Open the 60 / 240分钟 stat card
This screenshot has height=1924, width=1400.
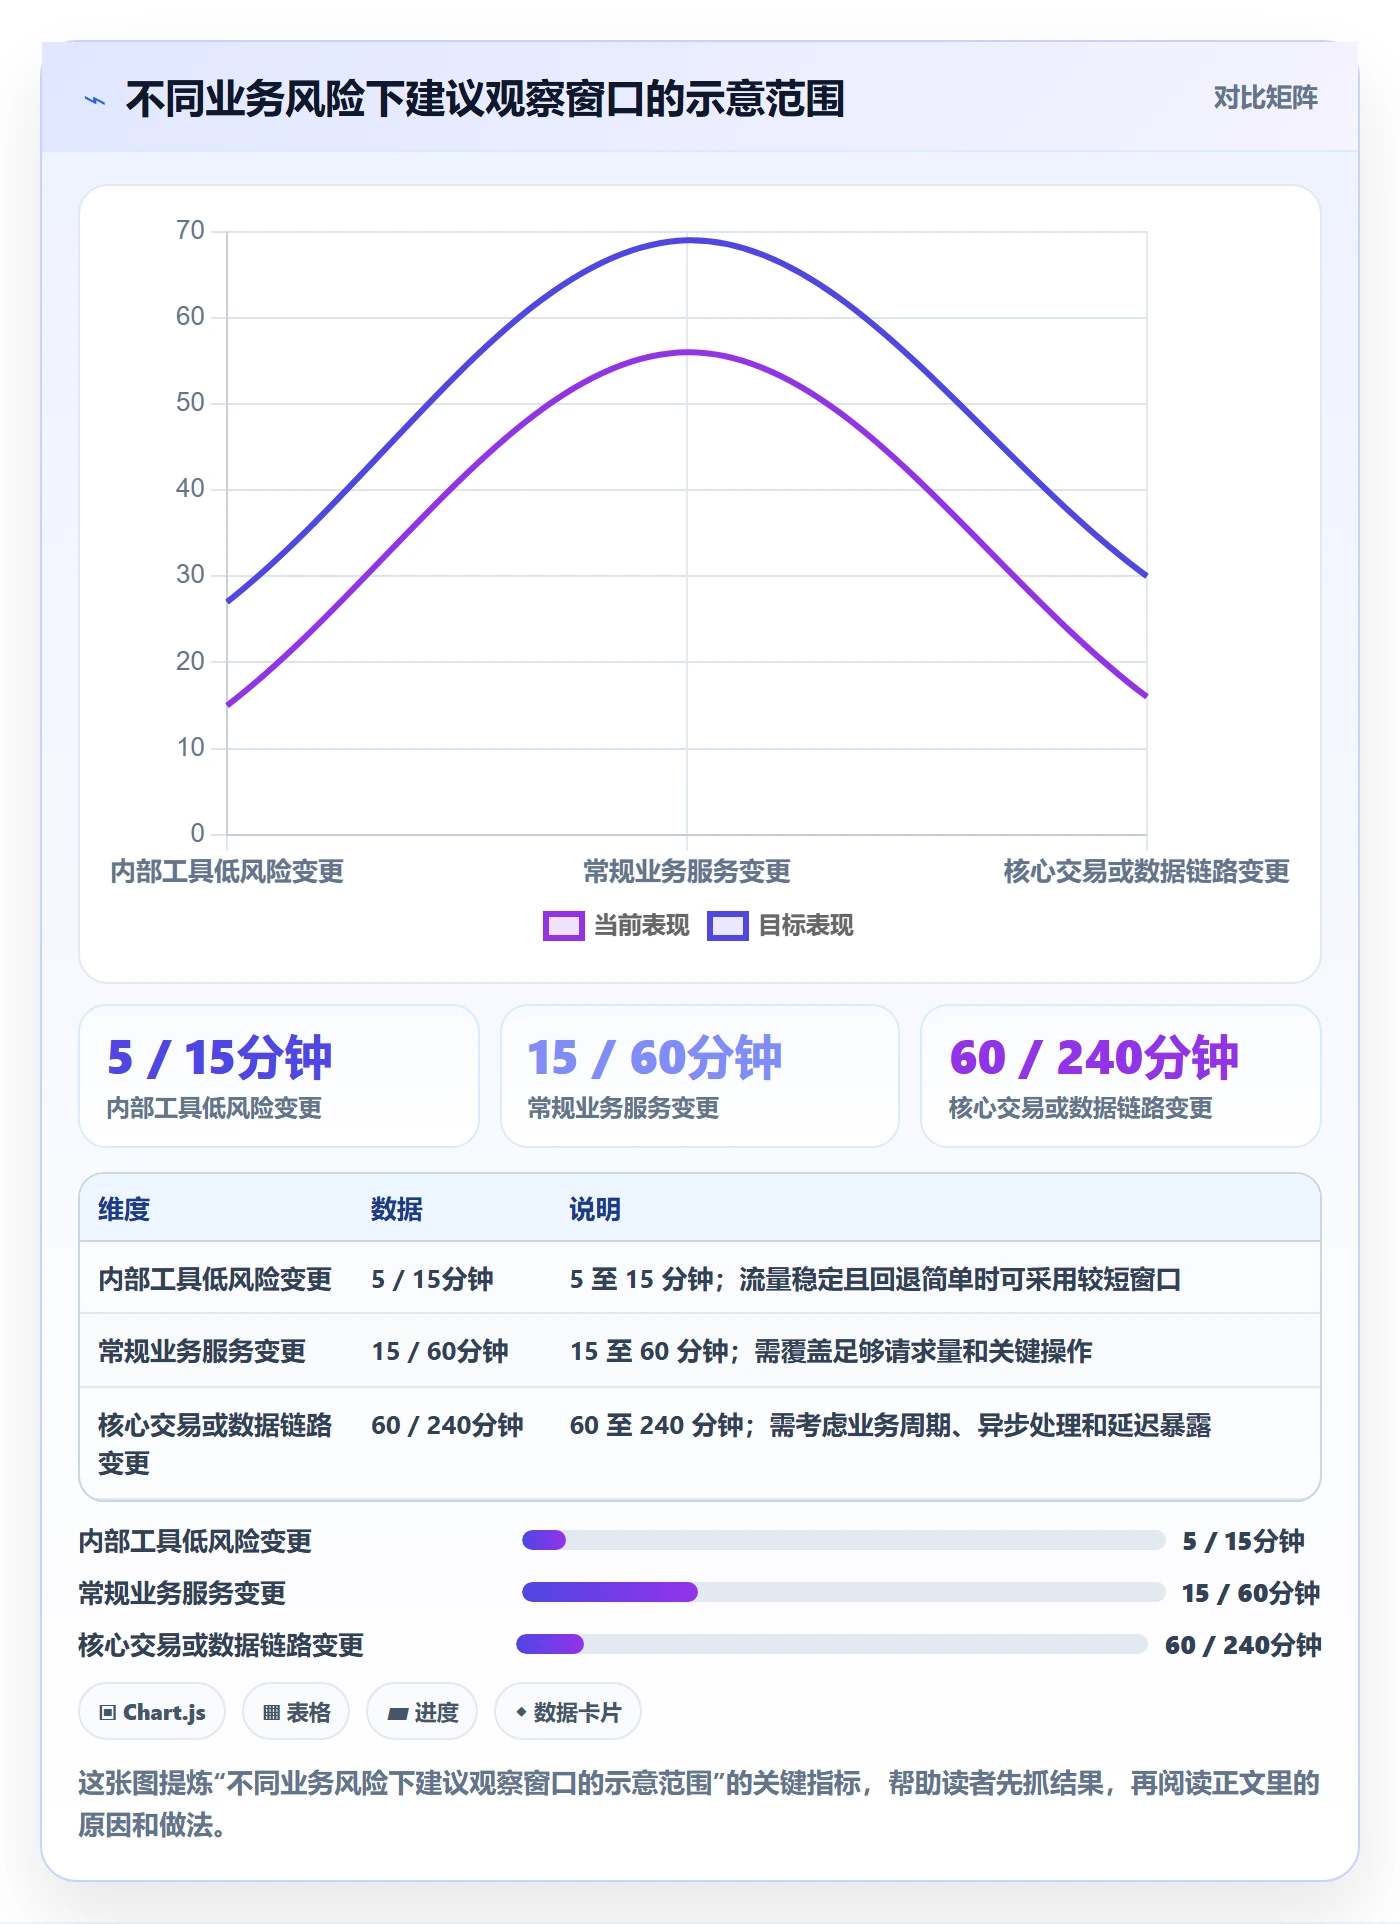click(1121, 1076)
